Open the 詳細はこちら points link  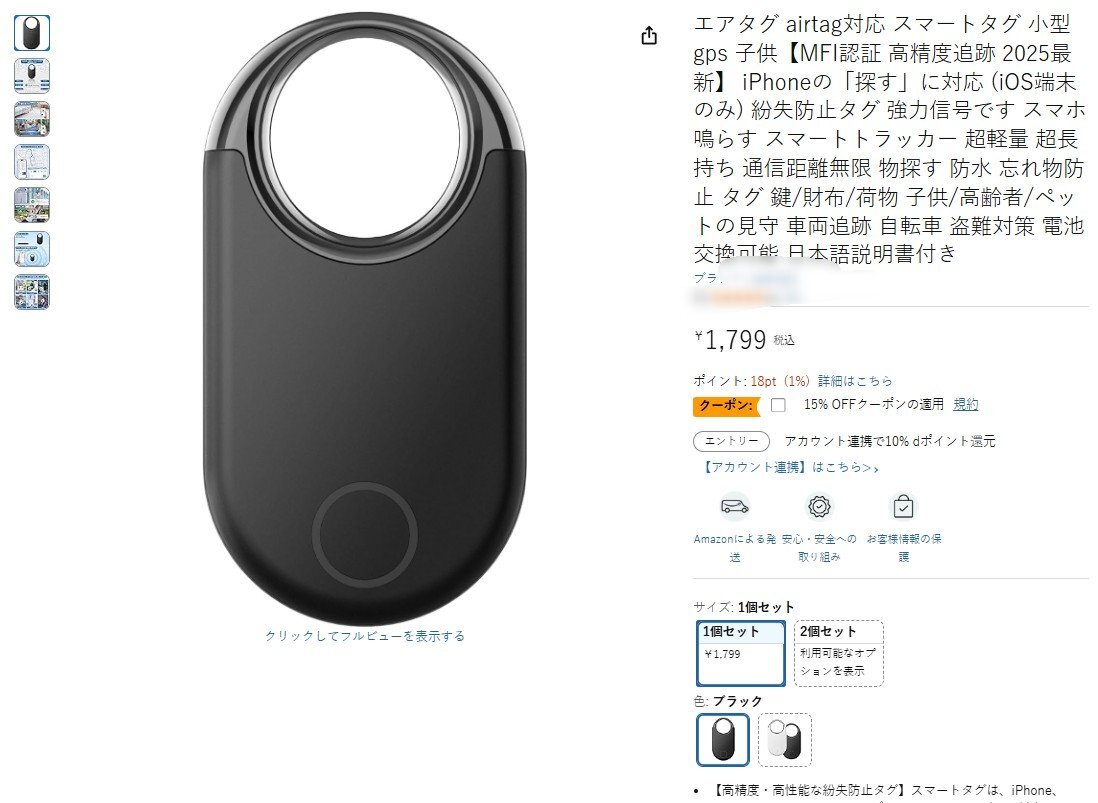(855, 381)
